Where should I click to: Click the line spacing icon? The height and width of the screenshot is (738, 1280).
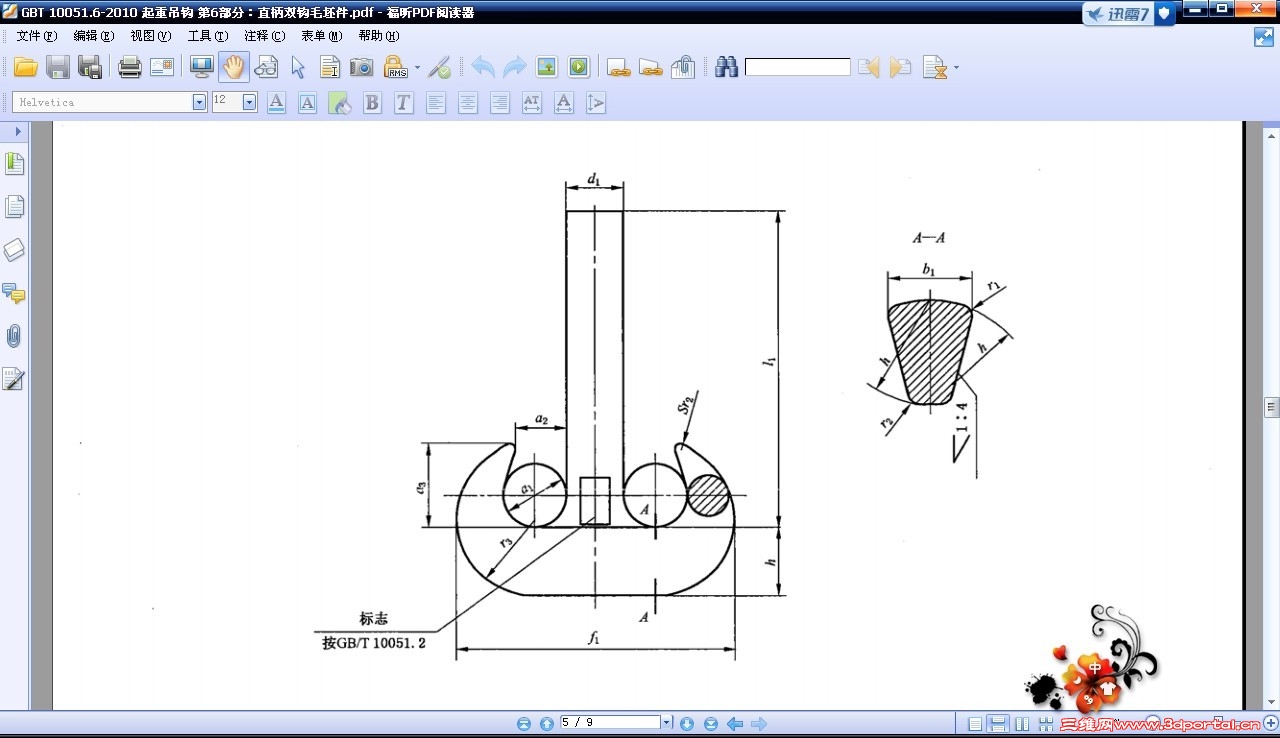(x=596, y=102)
